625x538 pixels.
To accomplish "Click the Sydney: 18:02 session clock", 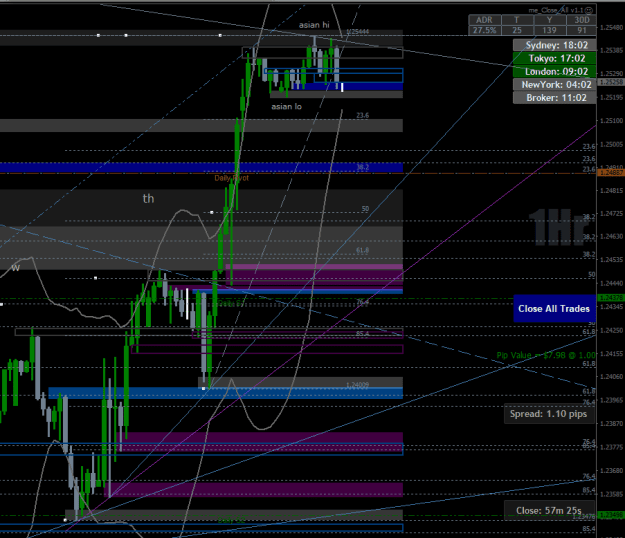I will point(554,45).
